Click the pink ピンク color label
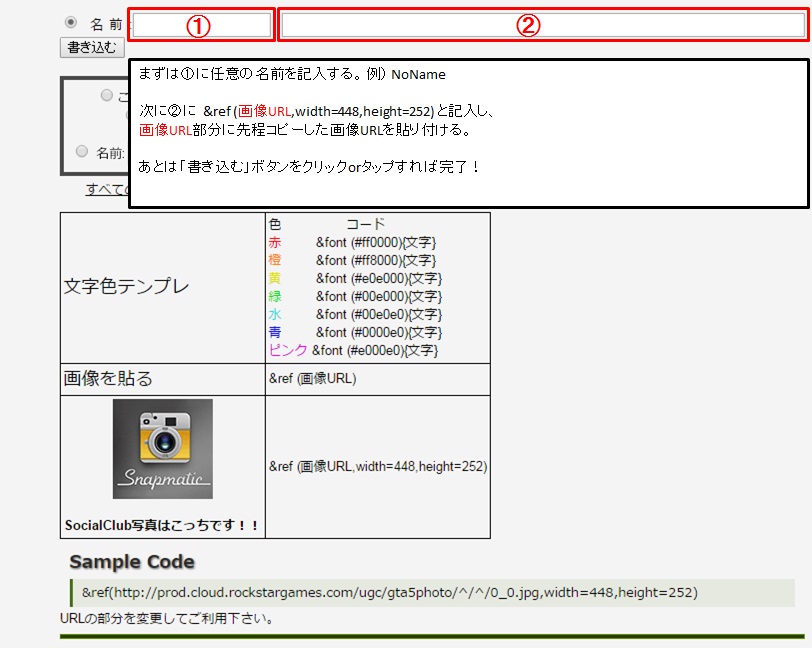This screenshot has width=812, height=648. point(288,350)
